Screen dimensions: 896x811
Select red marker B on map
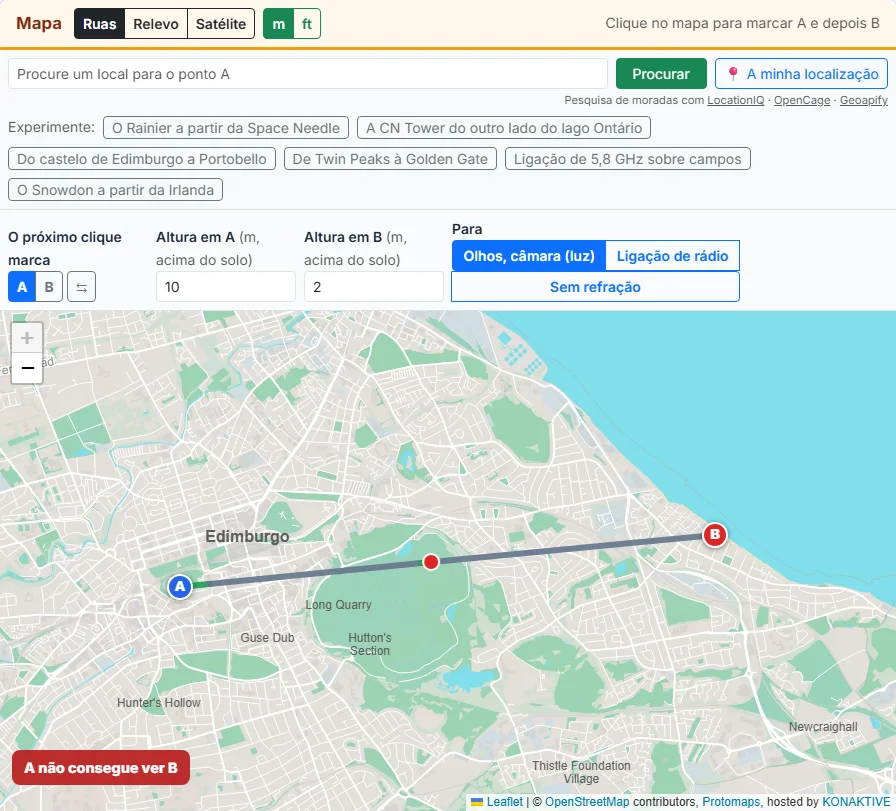point(714,535)
